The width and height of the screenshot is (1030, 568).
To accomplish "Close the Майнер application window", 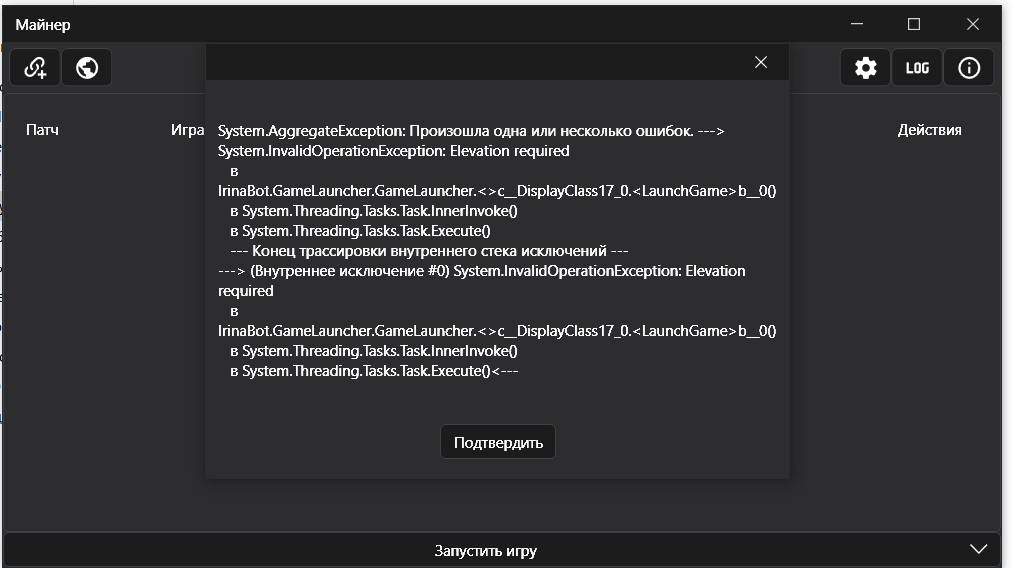I will tap(972, 24).
